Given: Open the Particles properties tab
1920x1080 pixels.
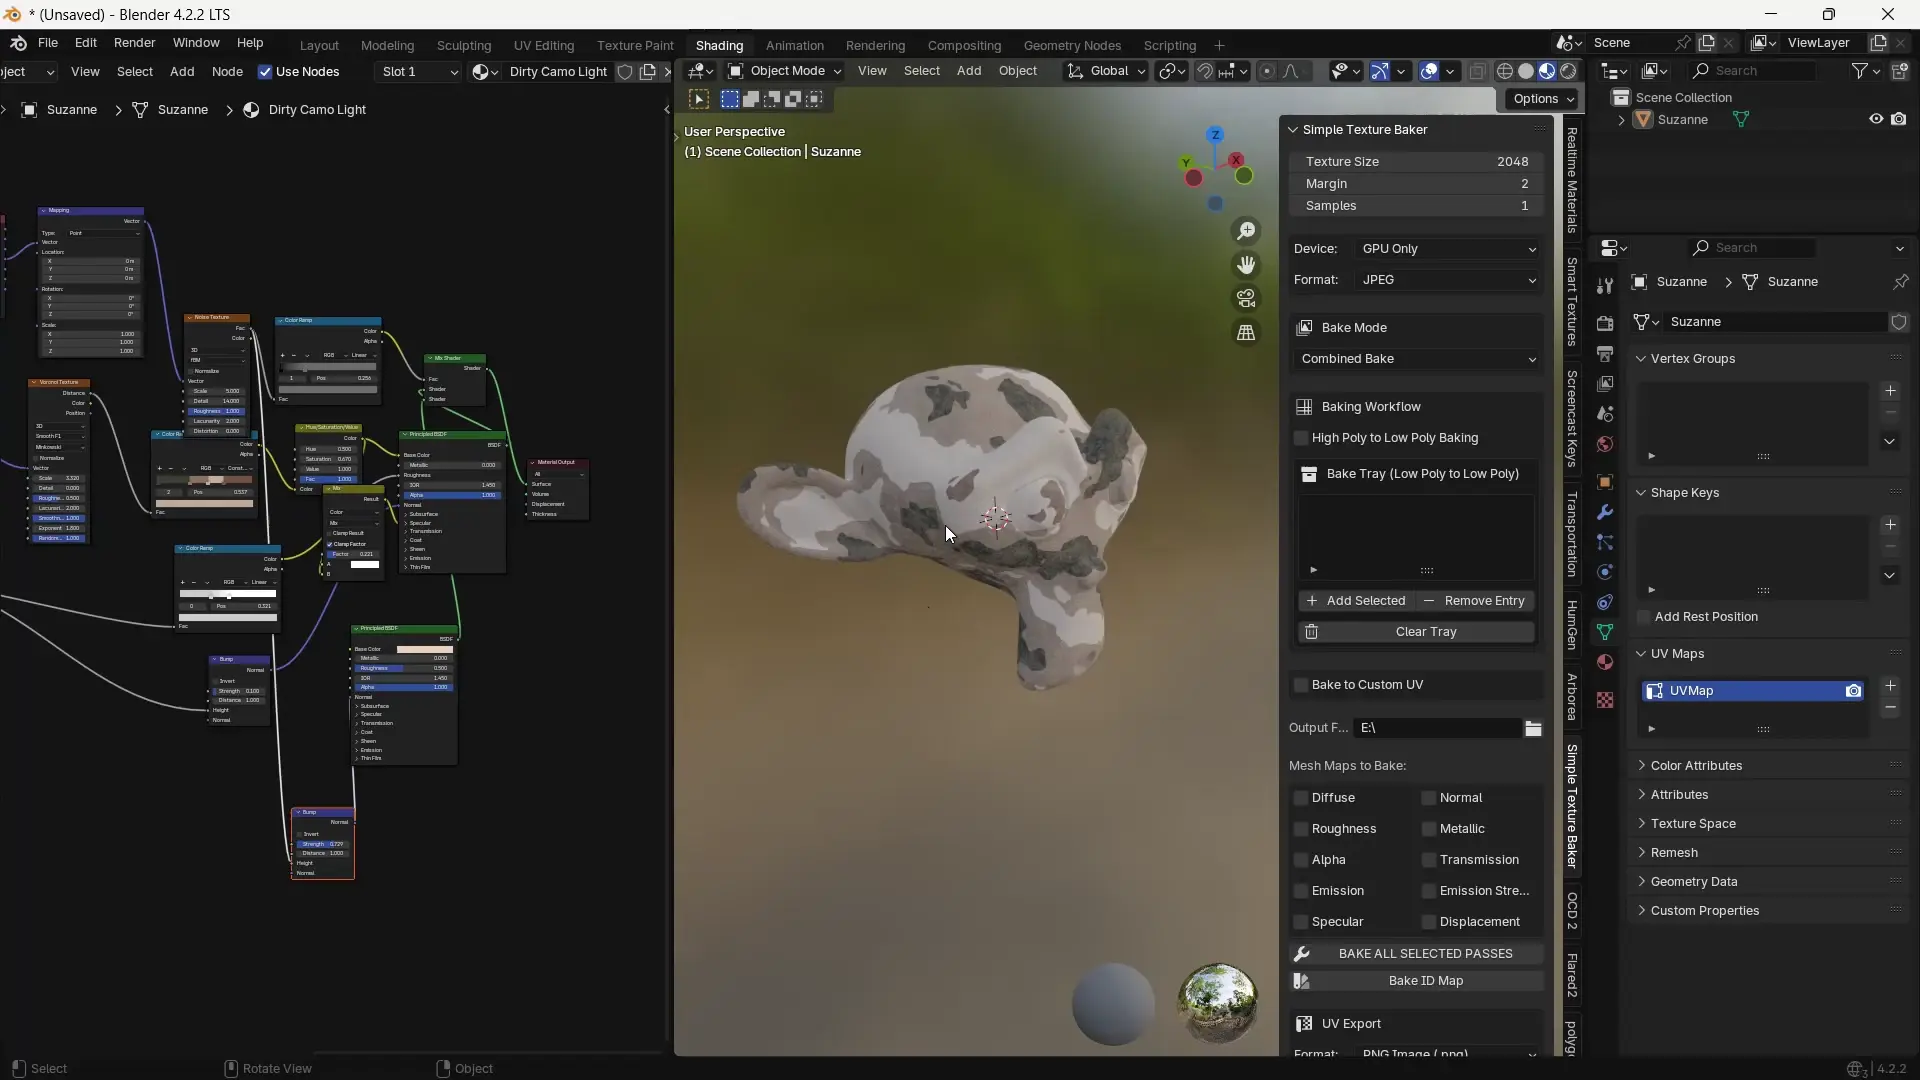Looking at the screenshot, I should pyautogui.click(x=1605, y=542).
